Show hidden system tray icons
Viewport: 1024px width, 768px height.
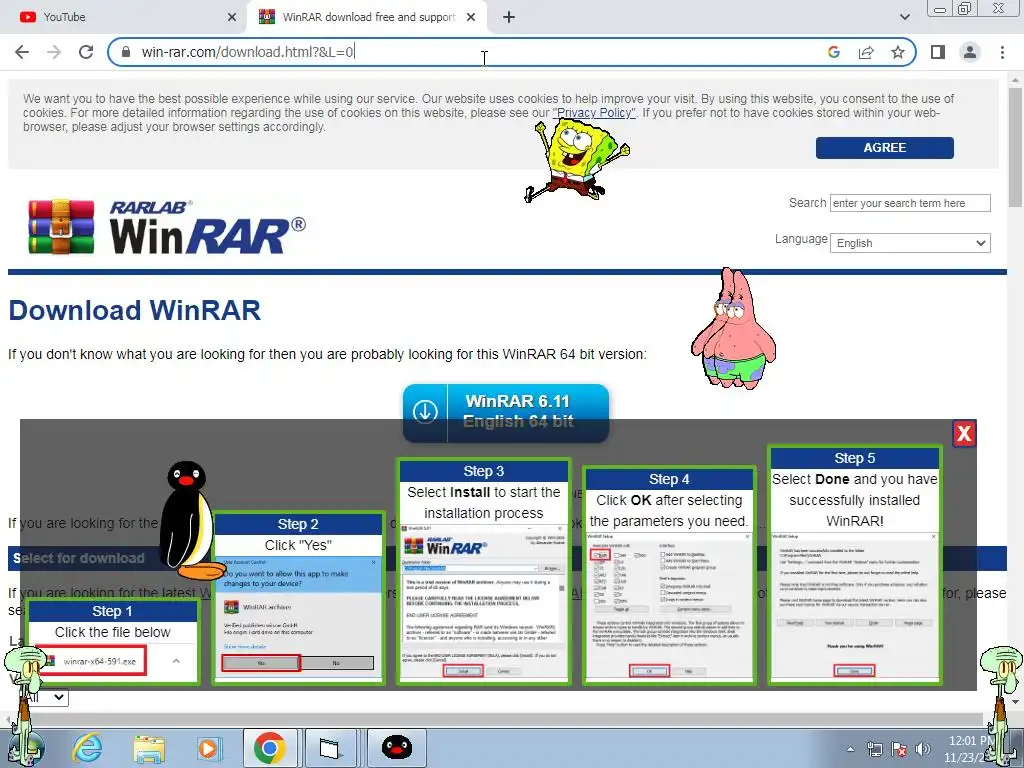tap(850, 749)
